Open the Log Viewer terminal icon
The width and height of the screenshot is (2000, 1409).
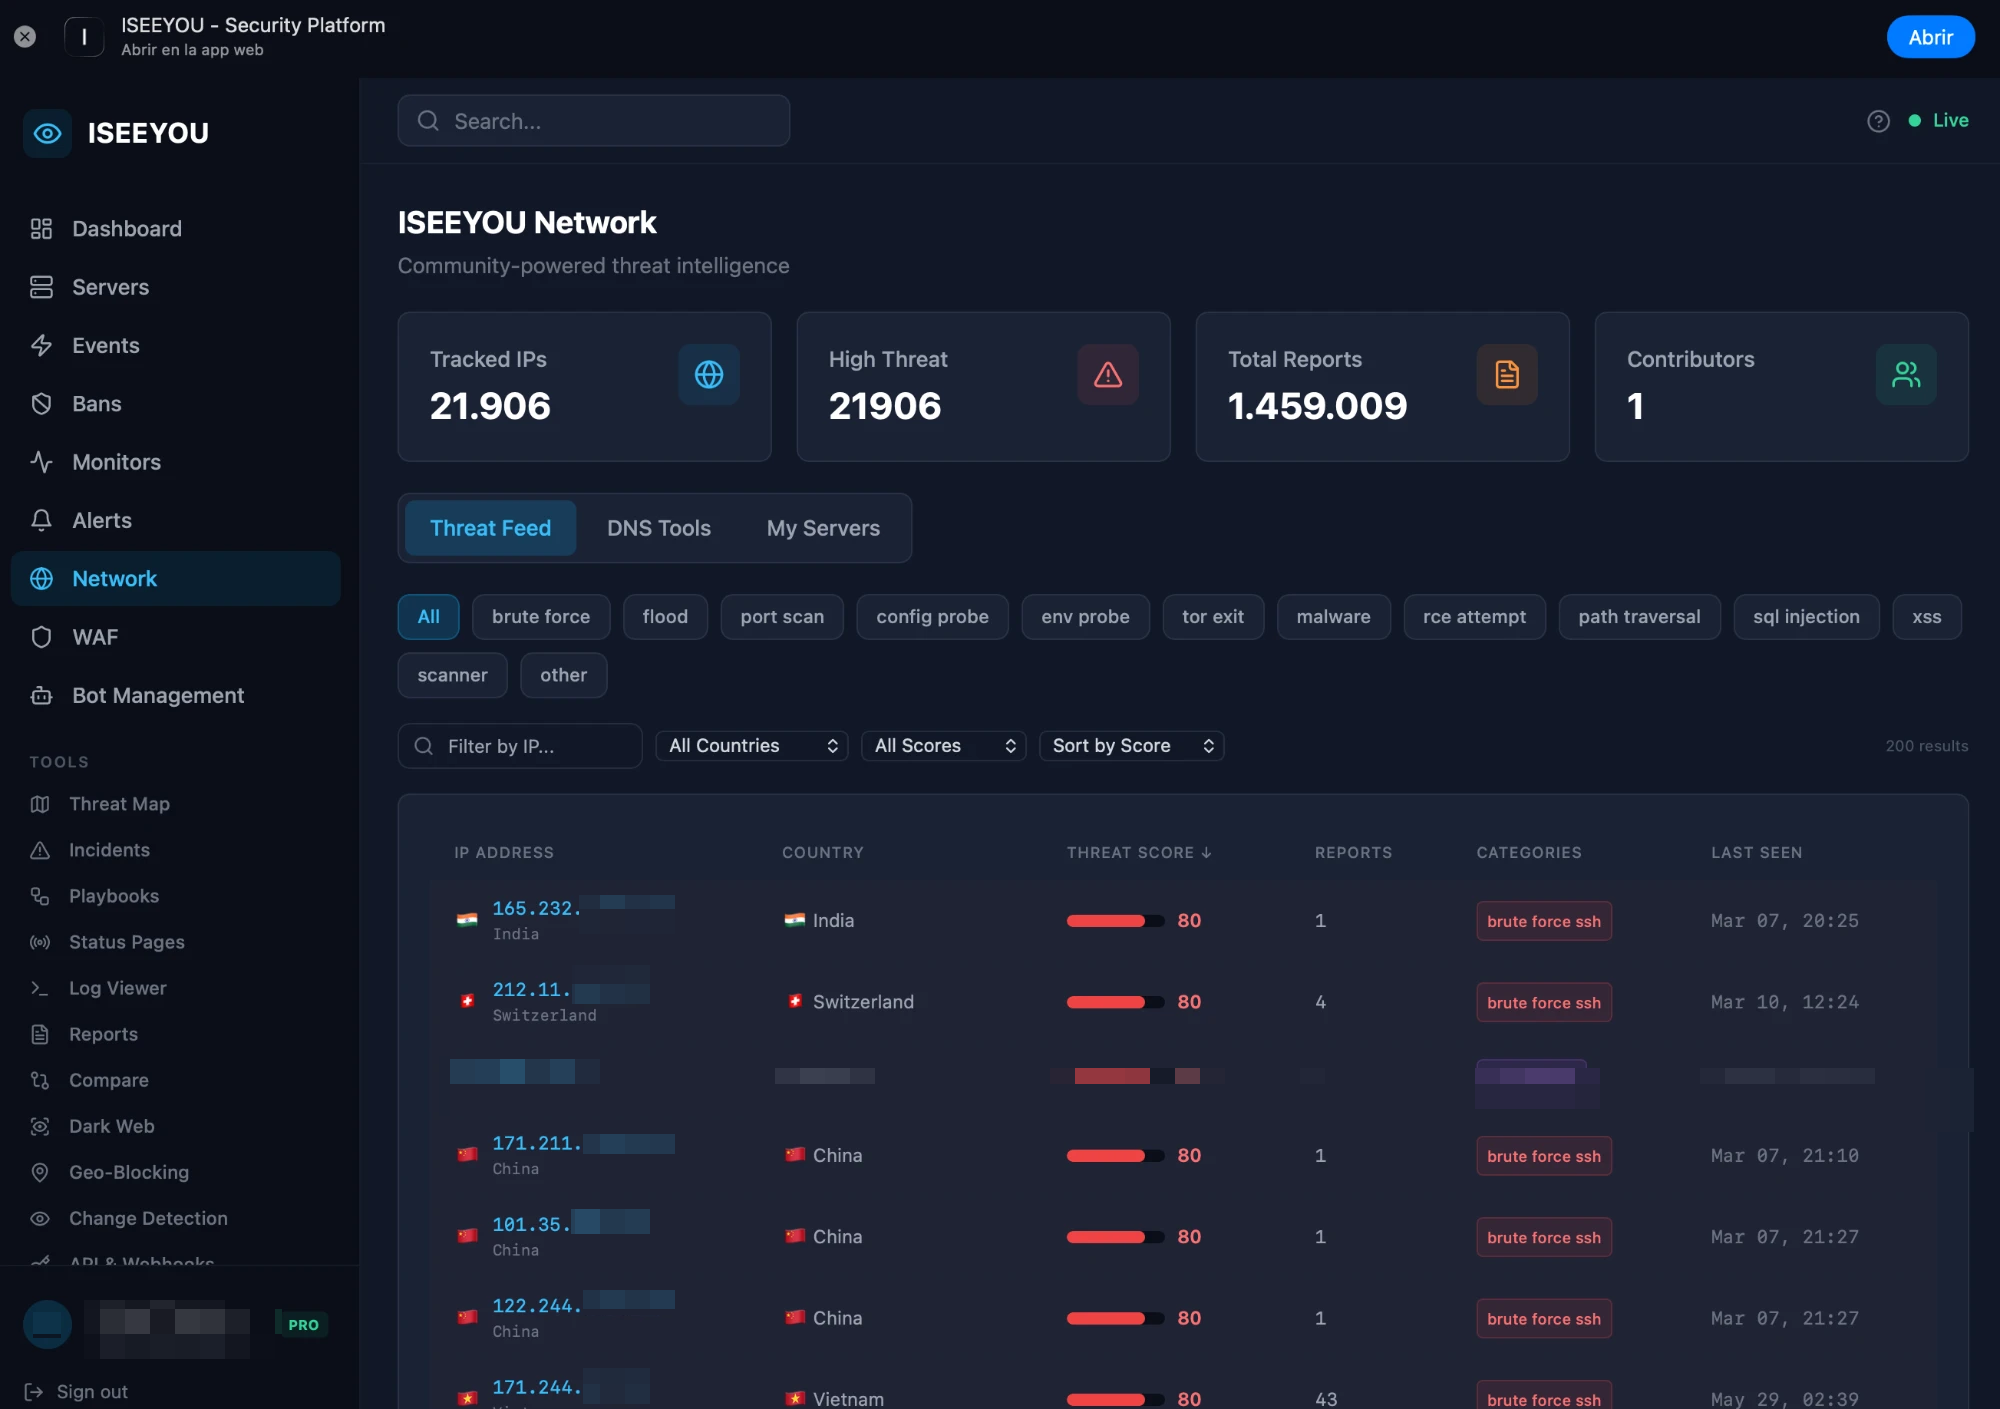[x=40, y=988]
